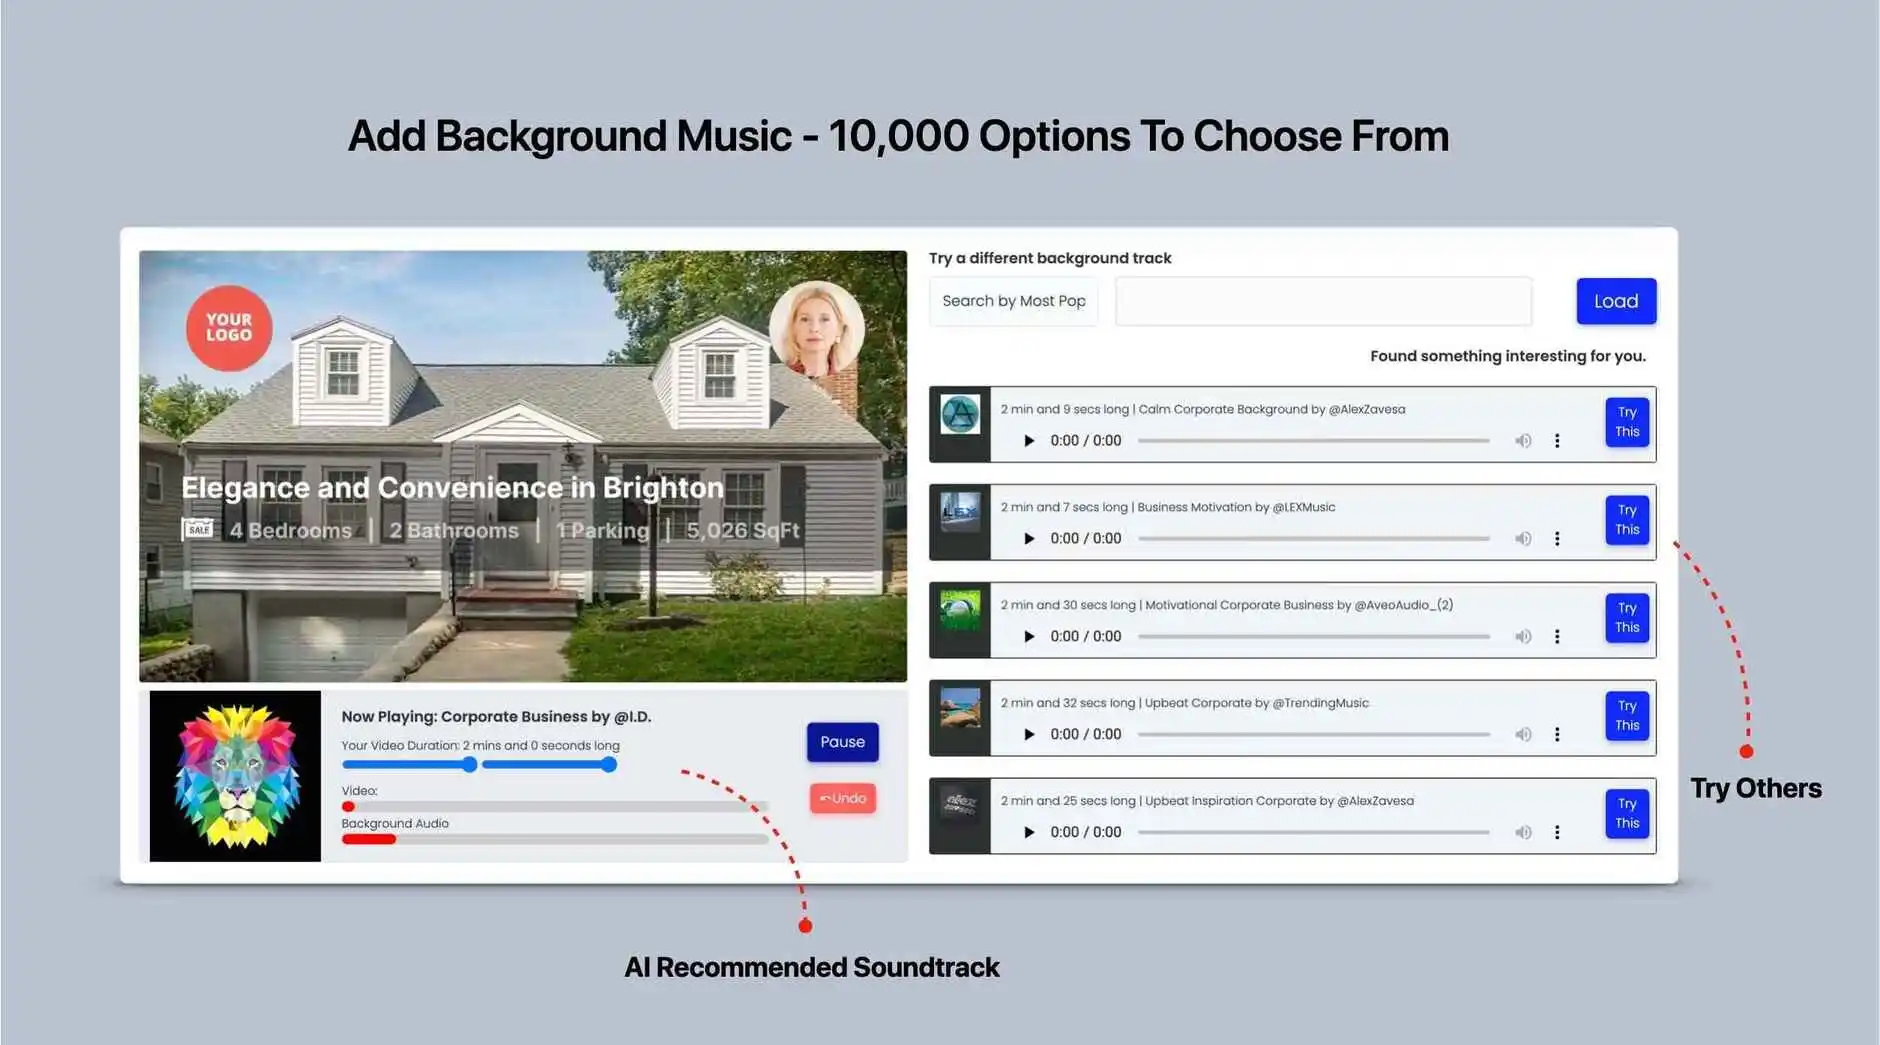The height and width of the screenshot is (1045, 1880).
Task: Open the three-dot menu for Business Motivation
Action: [1557, 538]
